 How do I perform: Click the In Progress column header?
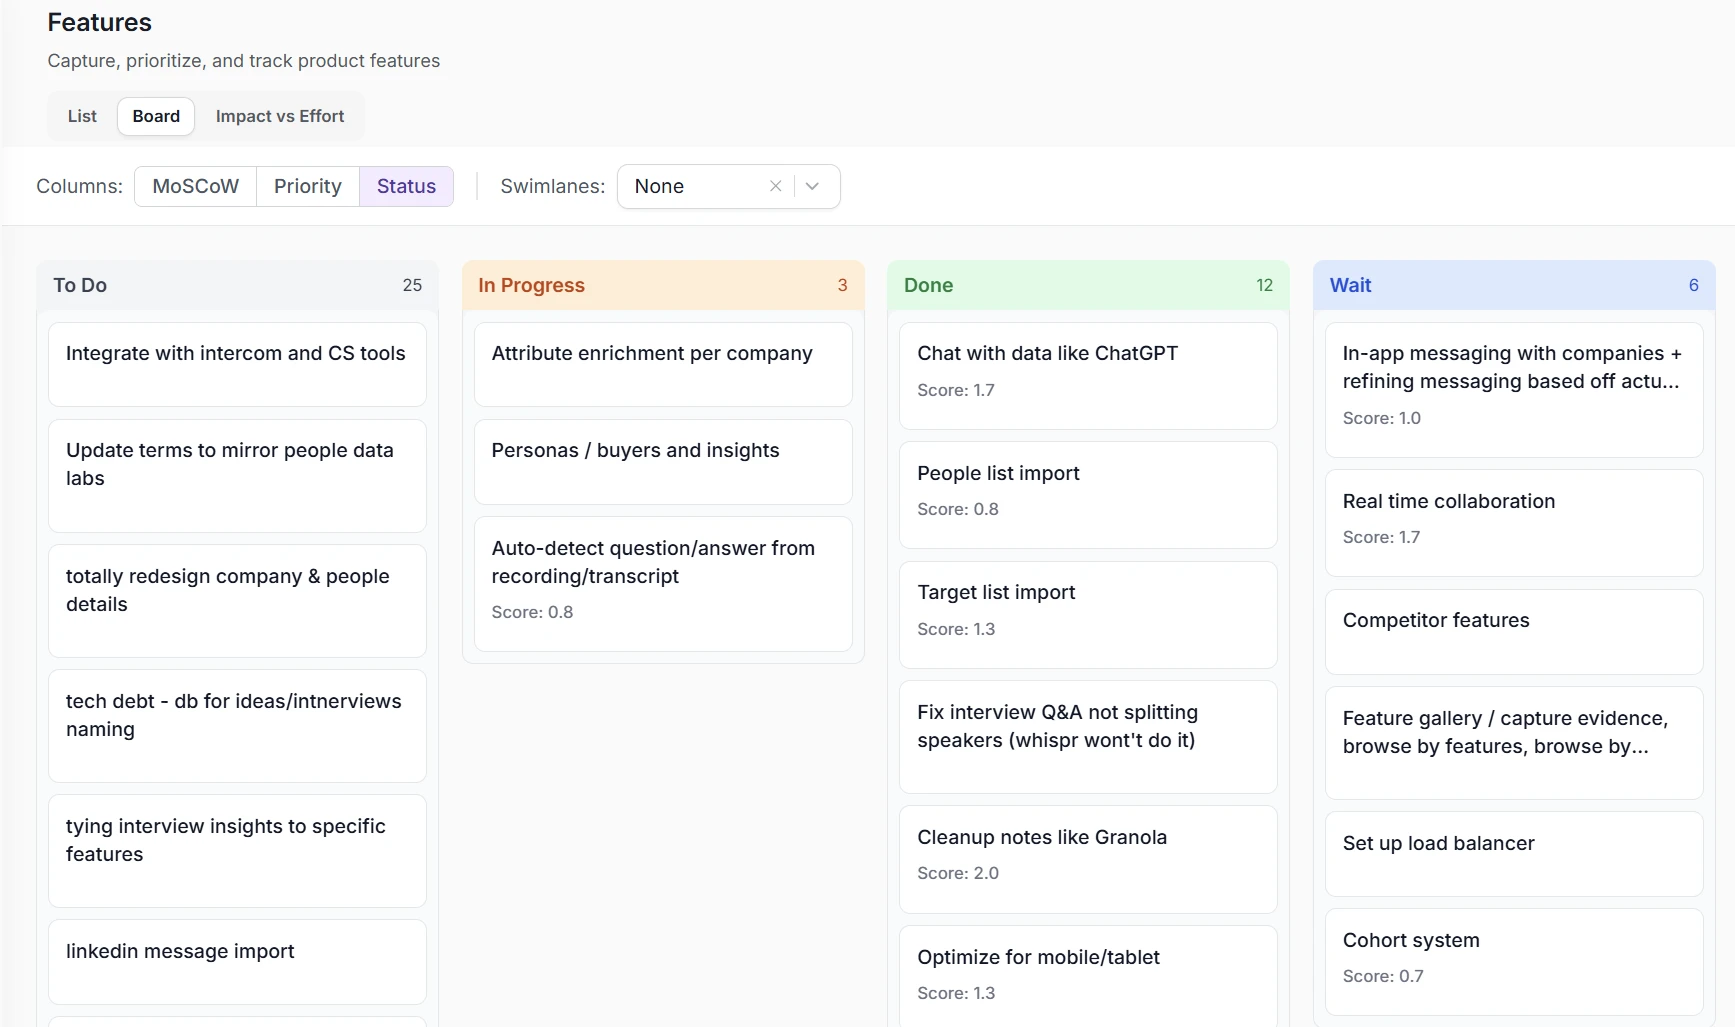click(663, 285)
